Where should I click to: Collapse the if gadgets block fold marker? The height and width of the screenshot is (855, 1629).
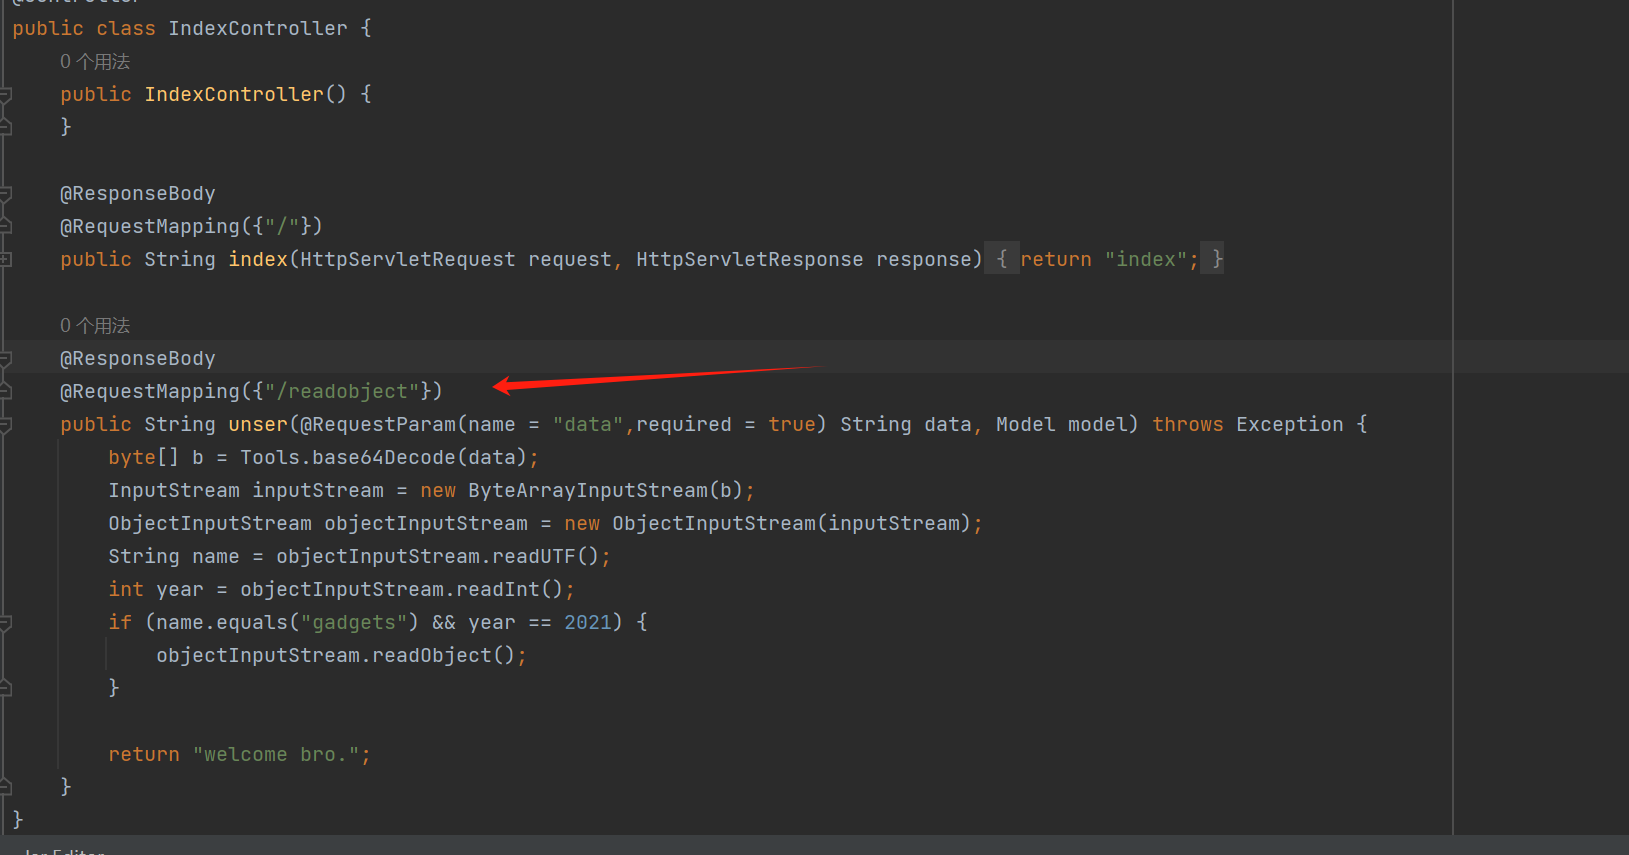pyautogui.click(x=5, y=622)
